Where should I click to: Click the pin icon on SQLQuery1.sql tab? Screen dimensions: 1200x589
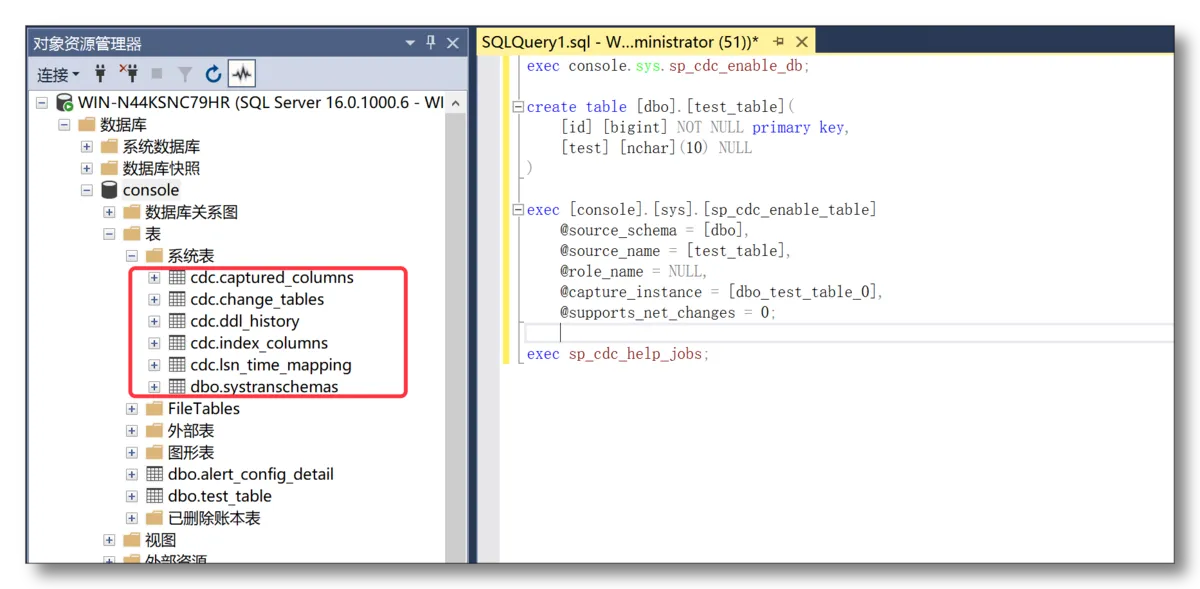coord(779,42)
